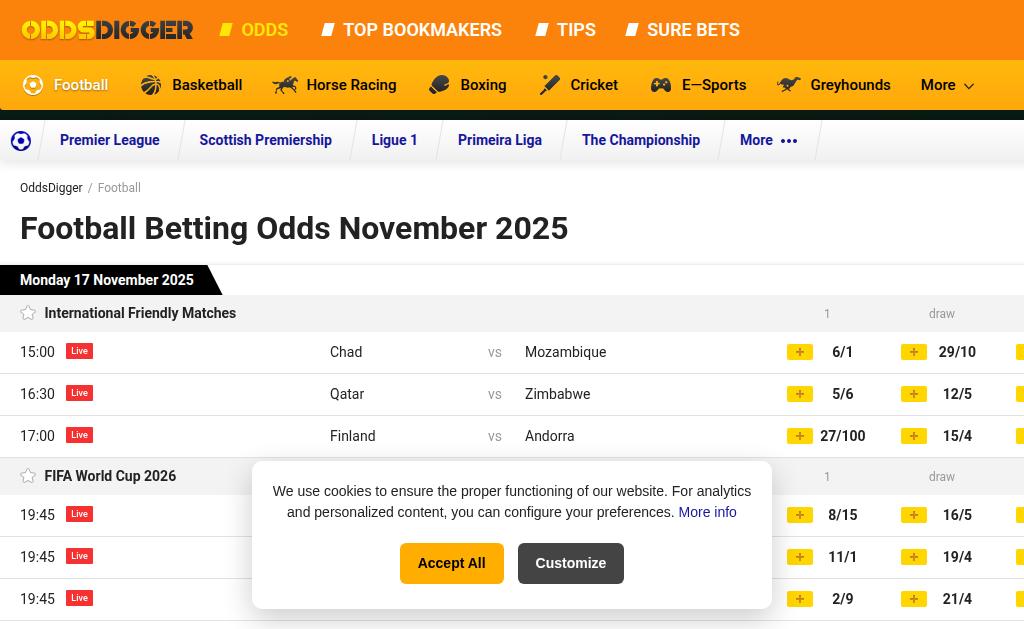Expand the More sports dropdown

pyautogui.click(x=947, y=85)
